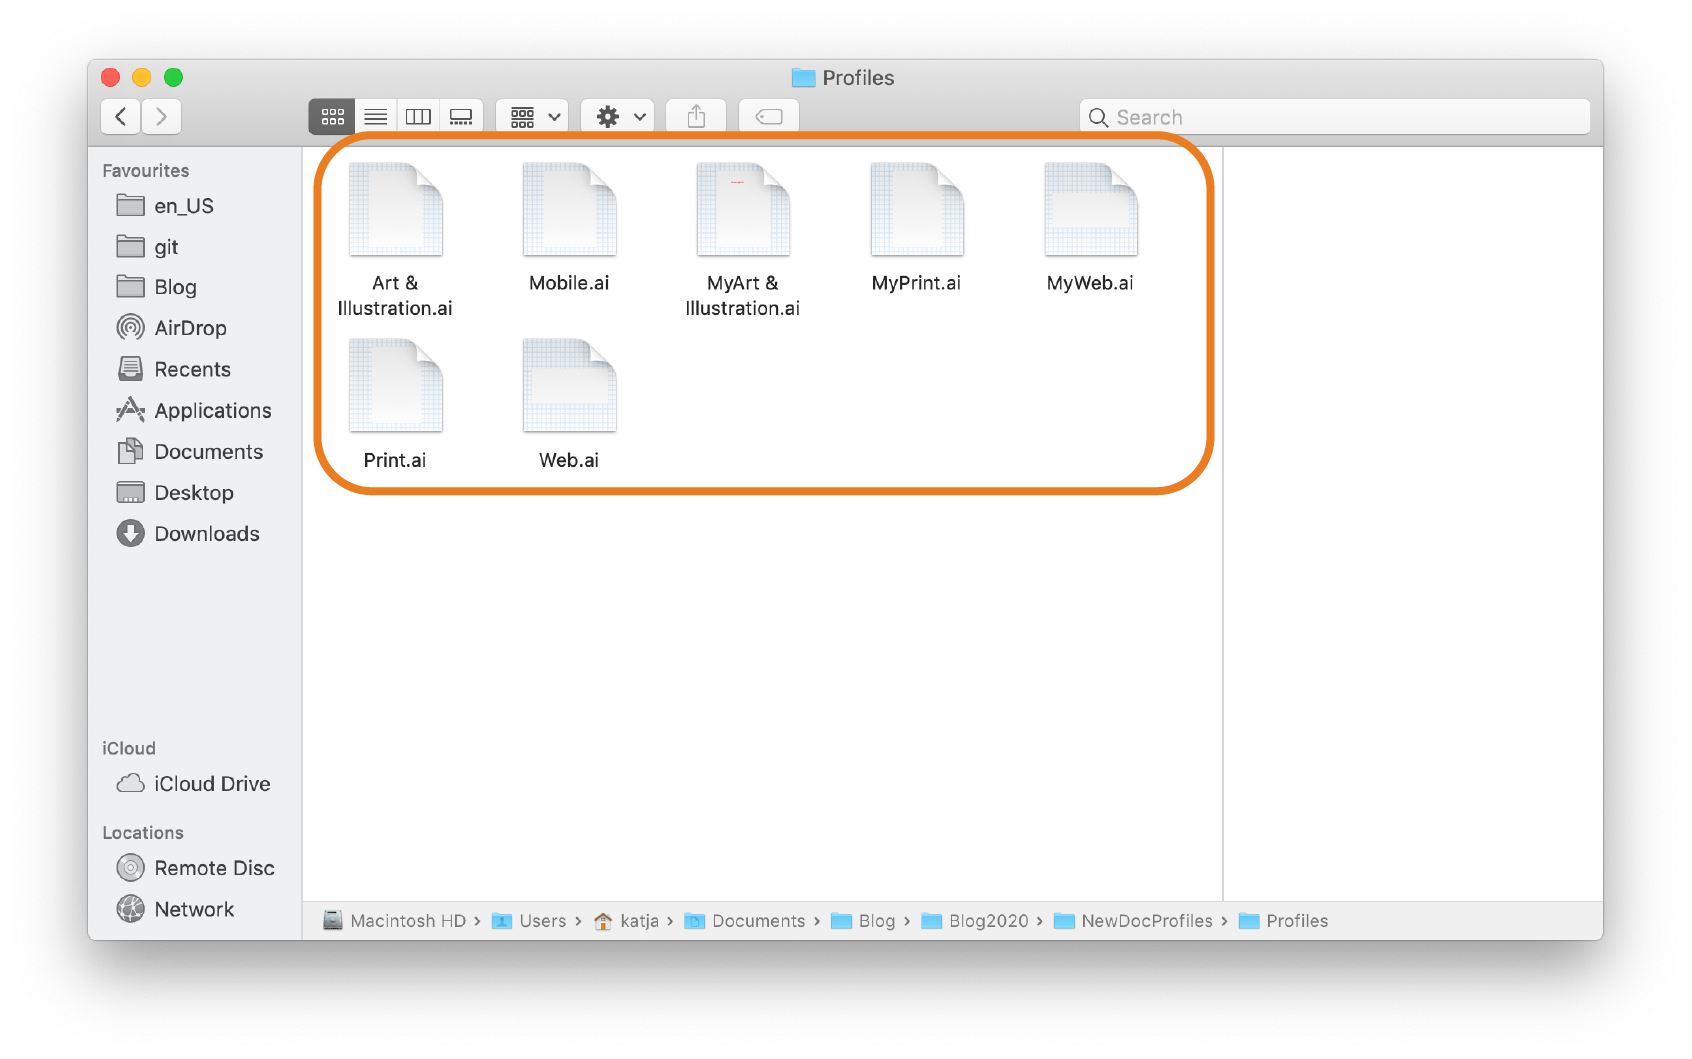Viewport: 1692px width, 1059px height.
Task: Focus the Search field
Action: pos(1335,117)
